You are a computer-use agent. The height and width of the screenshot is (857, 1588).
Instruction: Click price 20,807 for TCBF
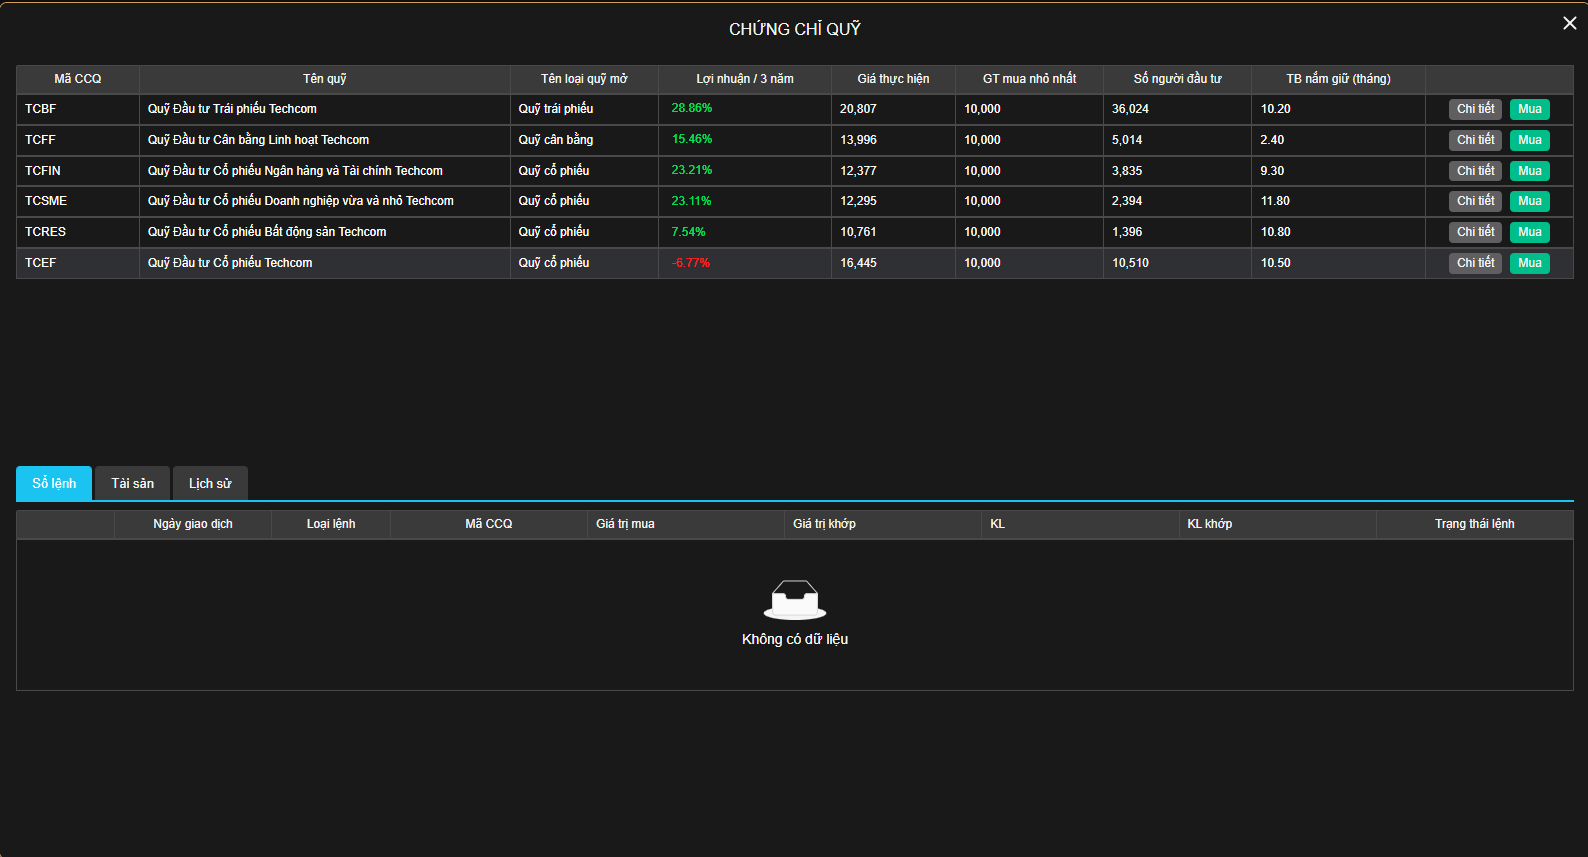(x=858, y=109)
